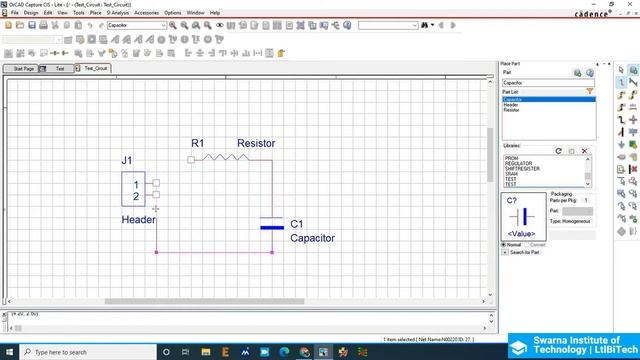Switch to the Test tab
640x360 pixels.
coord(56,69)
